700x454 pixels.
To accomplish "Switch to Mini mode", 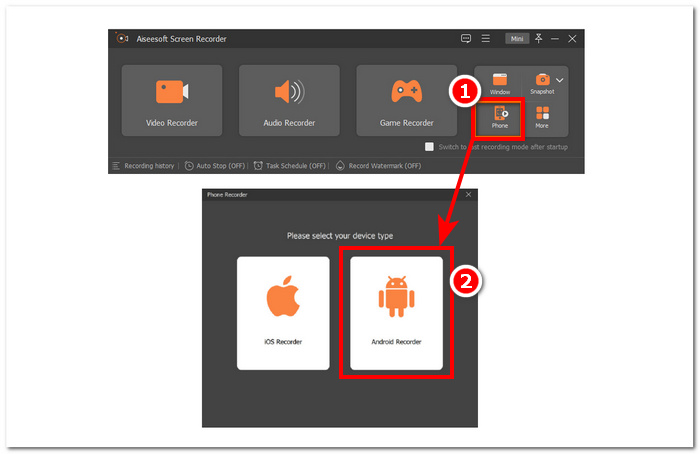I will coord(516,38).
